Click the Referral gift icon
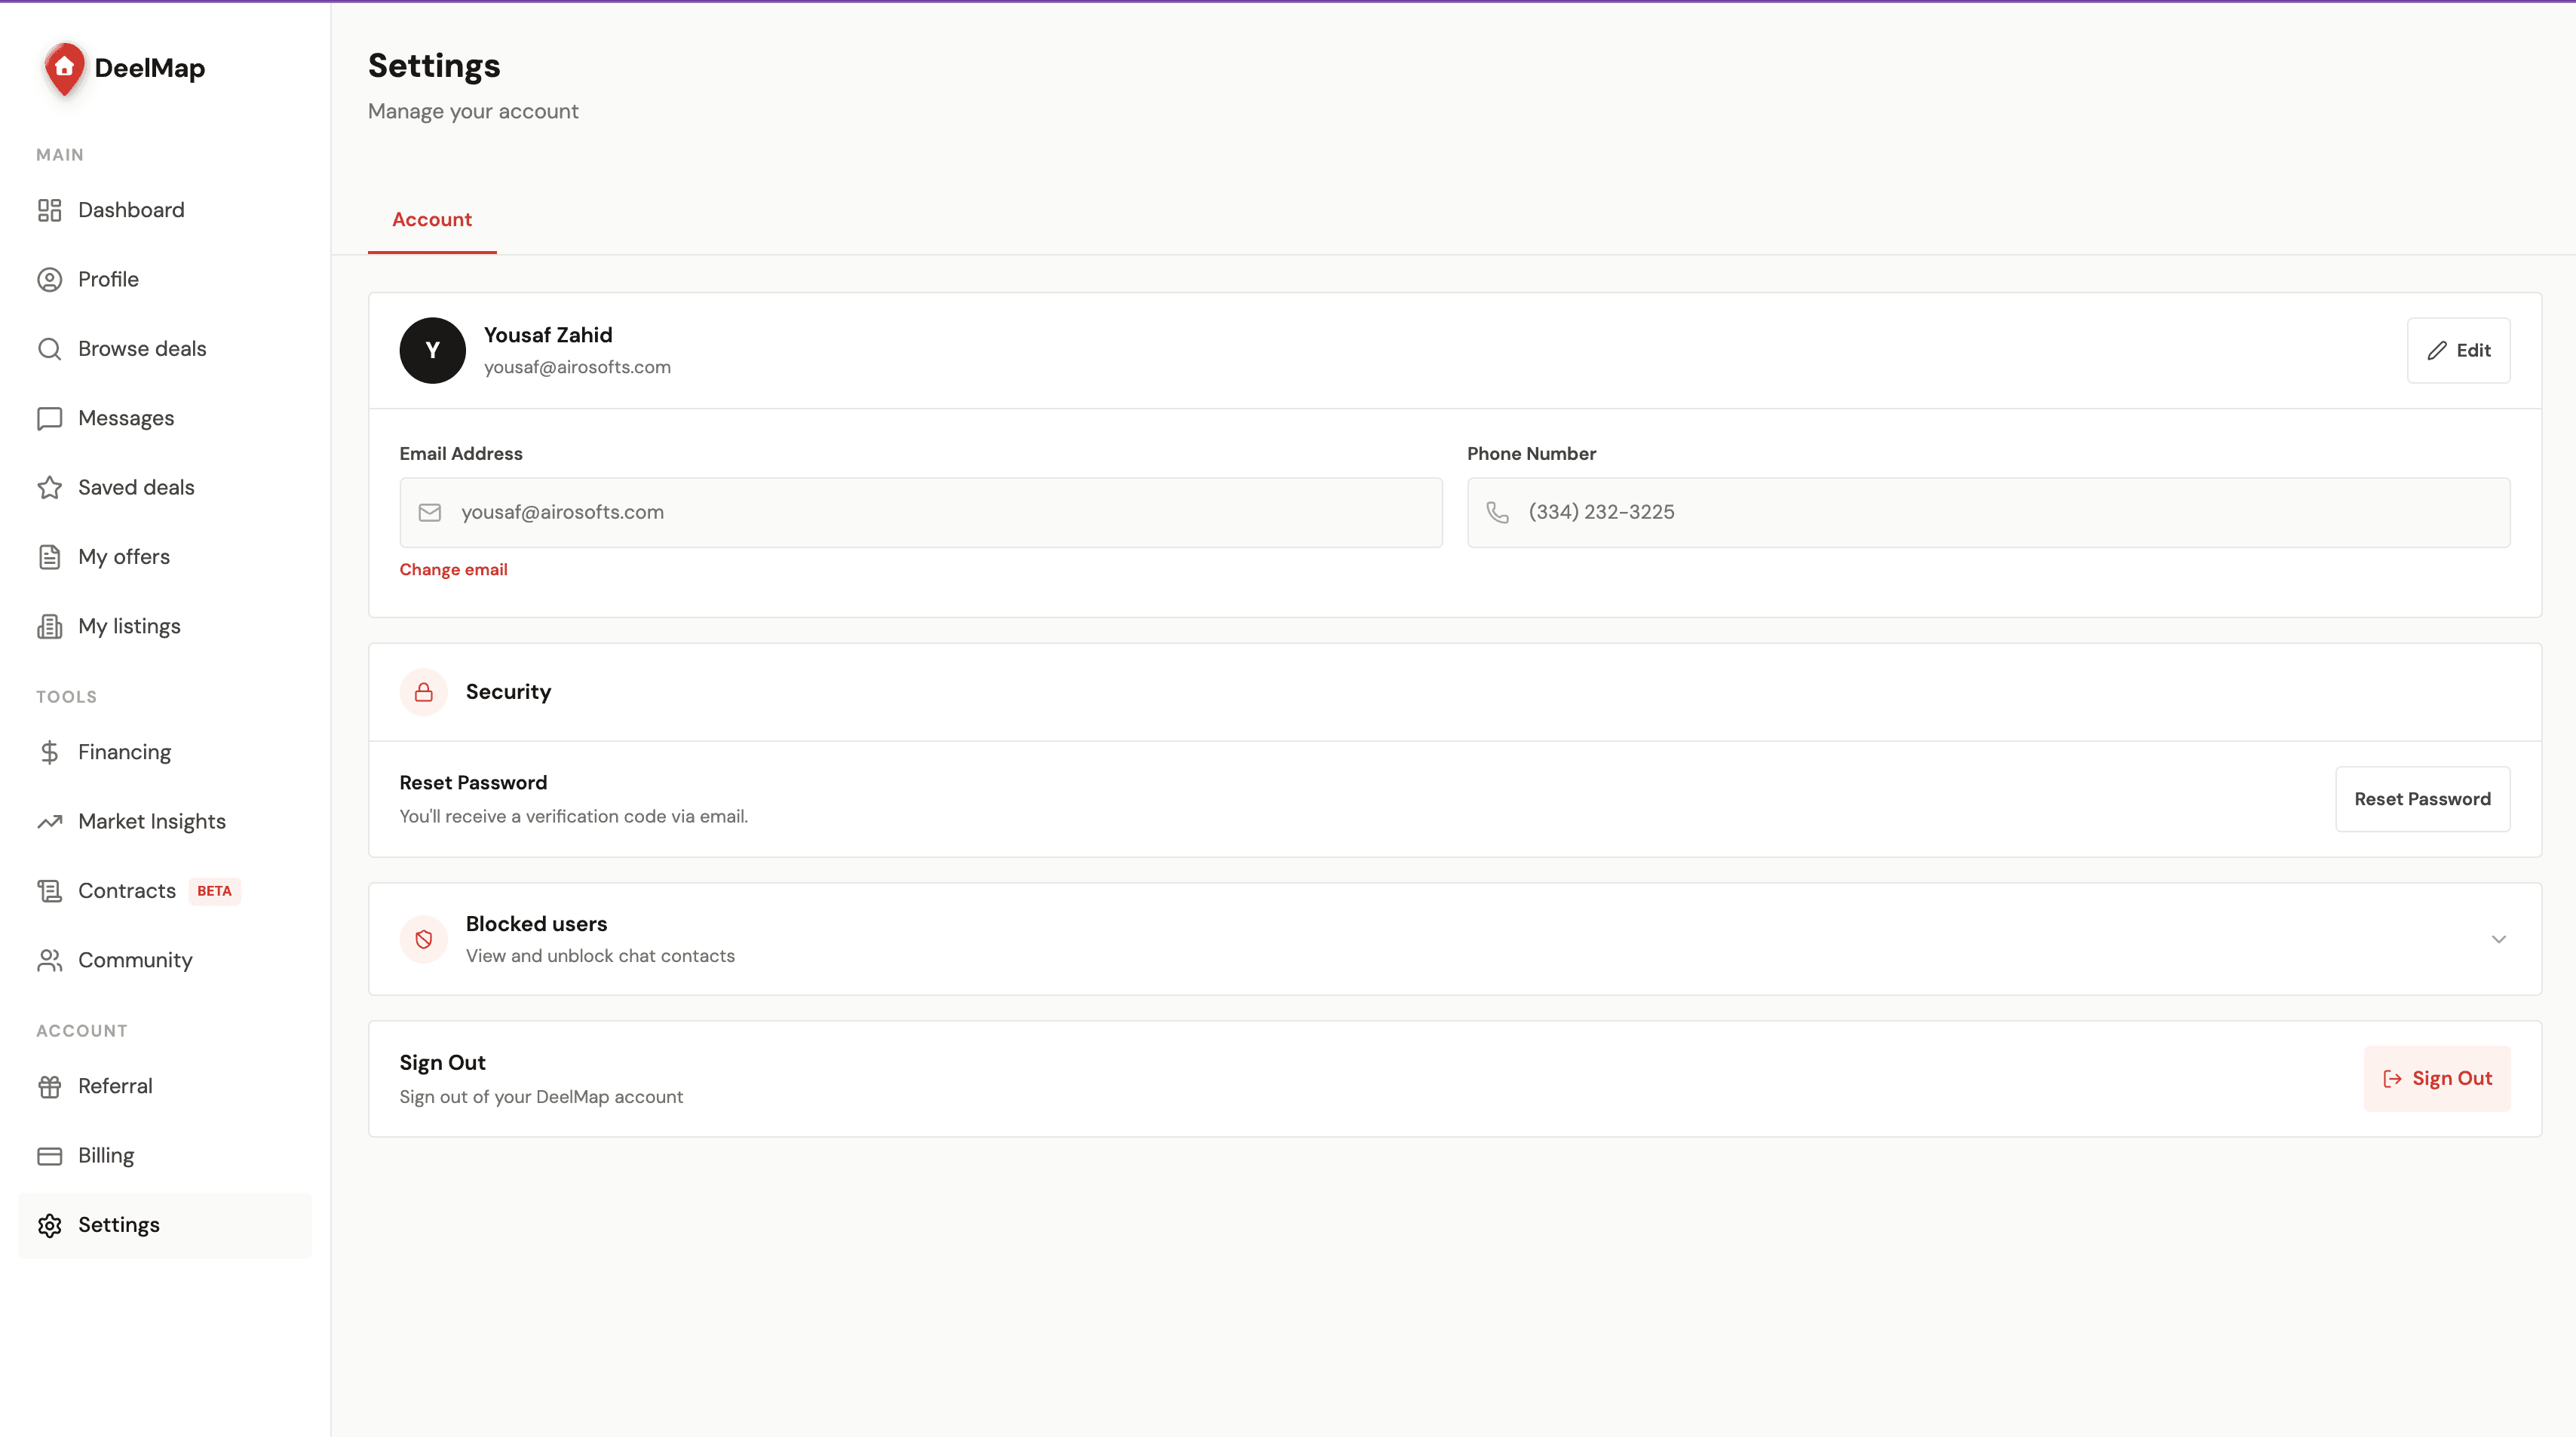2576x1437 pixels. click(50, 1086)
